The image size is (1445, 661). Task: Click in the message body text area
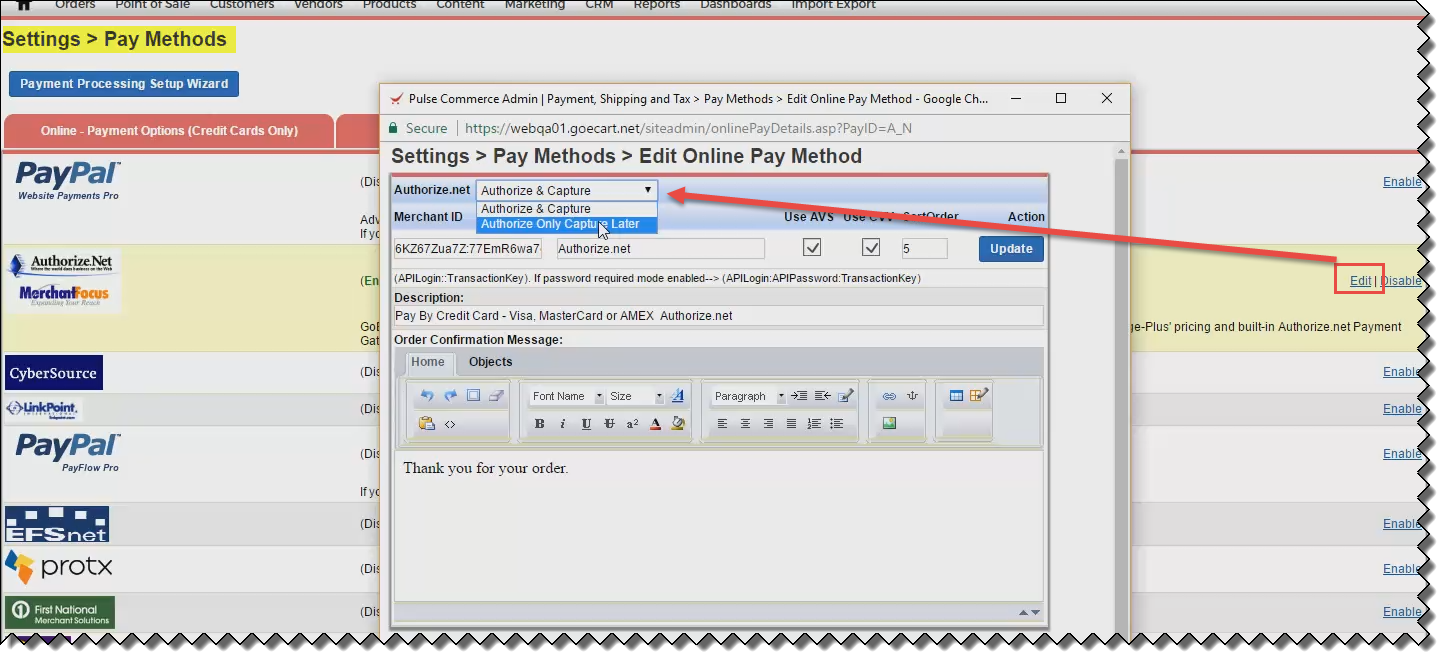pos(718,525)
